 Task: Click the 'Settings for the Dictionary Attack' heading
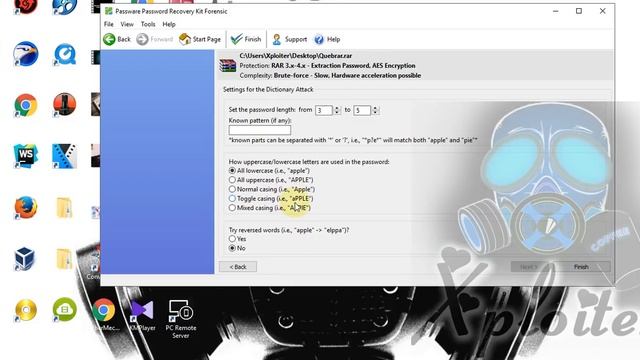[268, 89]
